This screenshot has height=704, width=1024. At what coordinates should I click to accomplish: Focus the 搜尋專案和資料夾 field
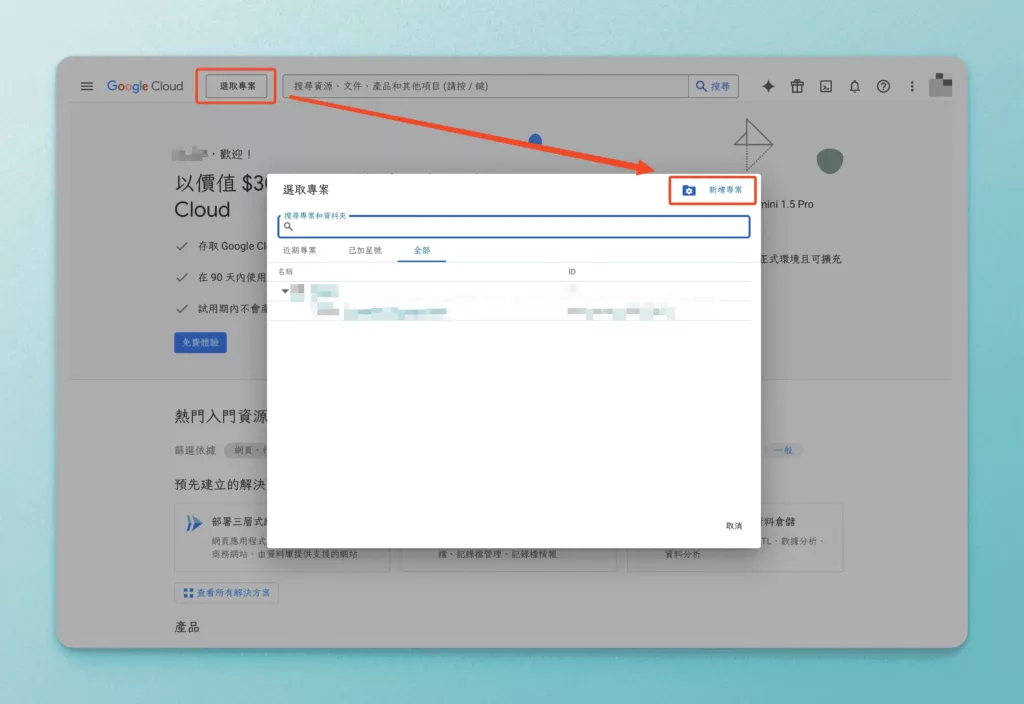click(513, 227)
